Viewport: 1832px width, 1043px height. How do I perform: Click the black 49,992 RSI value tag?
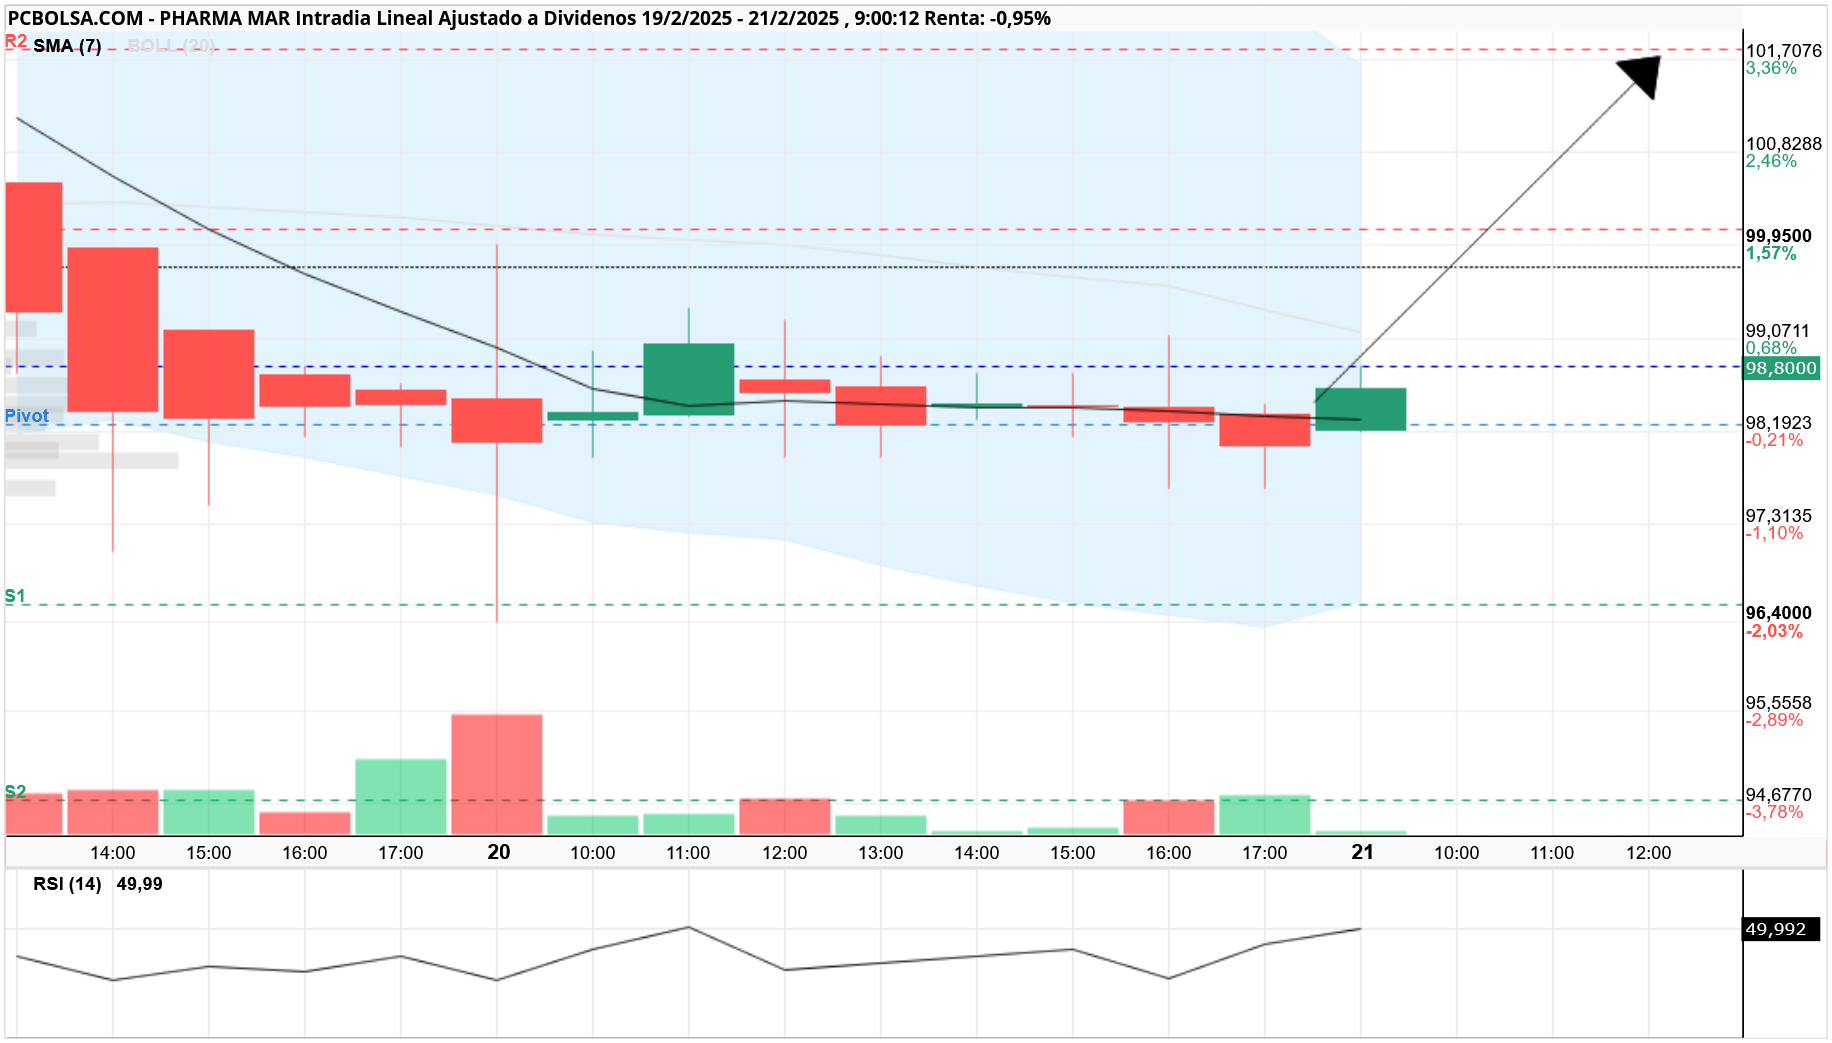pos(1781,929)
